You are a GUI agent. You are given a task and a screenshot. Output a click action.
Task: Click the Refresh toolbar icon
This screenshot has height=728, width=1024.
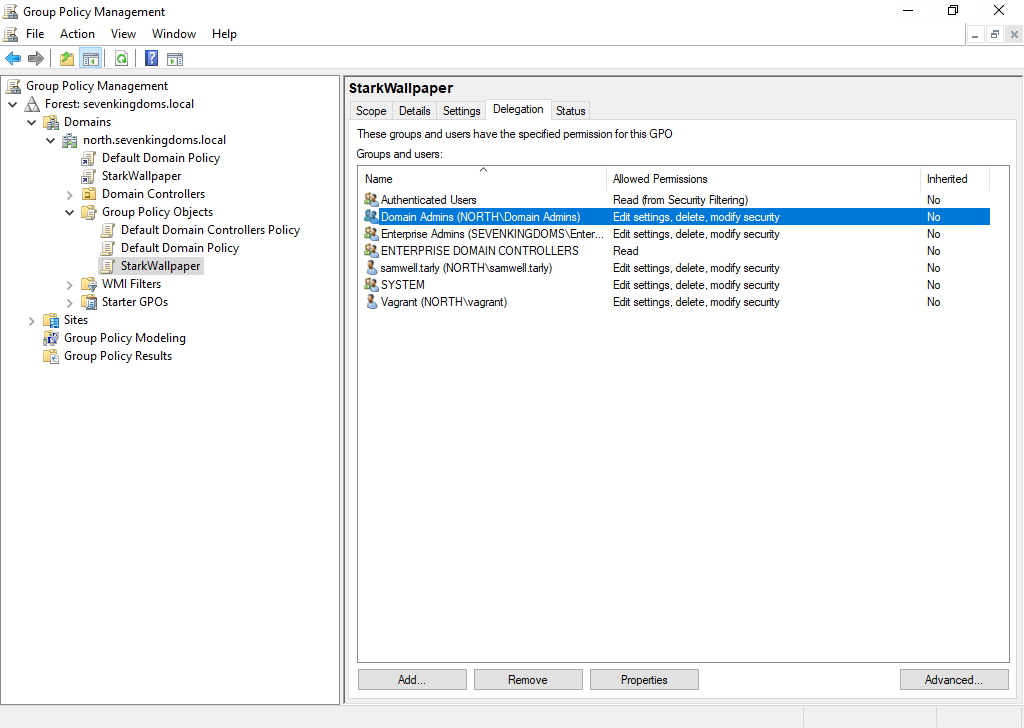click(x=121, y=58)
